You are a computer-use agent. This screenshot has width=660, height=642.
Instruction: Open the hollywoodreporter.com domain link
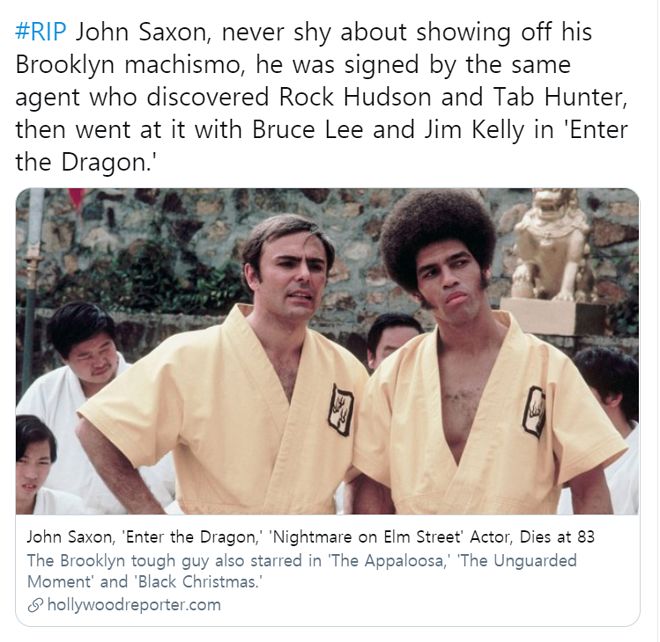134,605
